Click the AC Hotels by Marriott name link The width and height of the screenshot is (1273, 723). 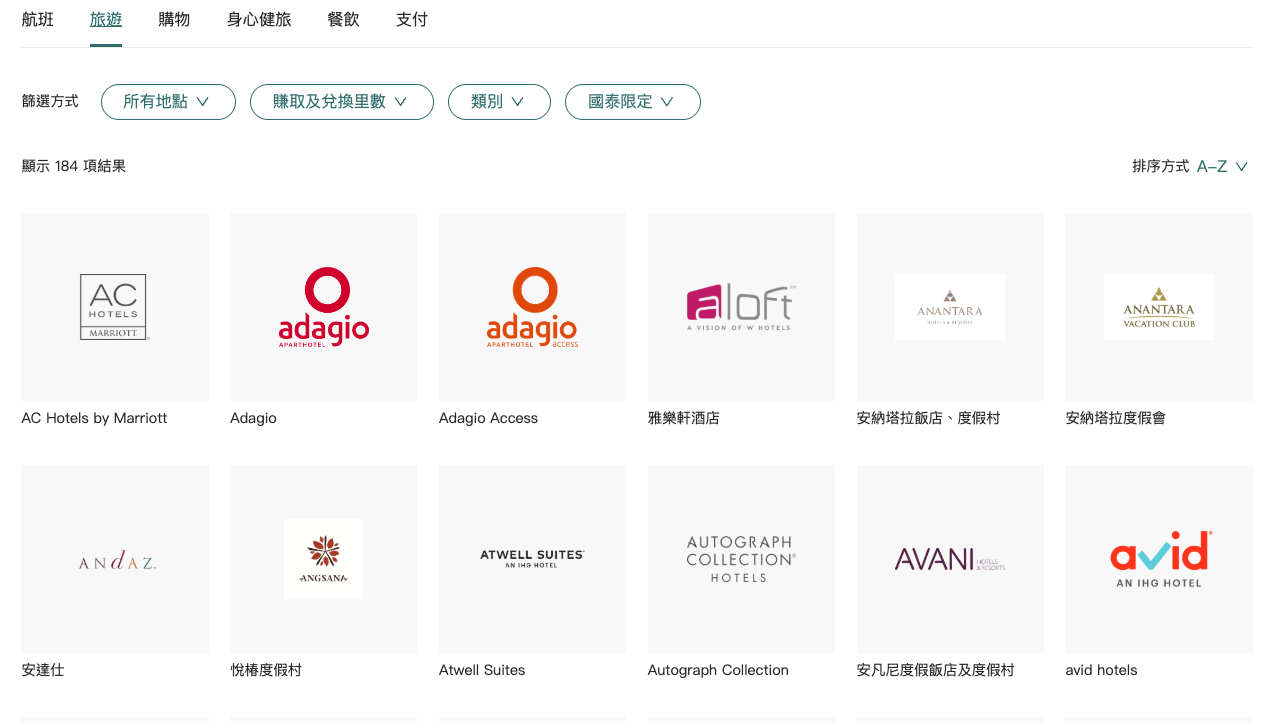(94, 418)
